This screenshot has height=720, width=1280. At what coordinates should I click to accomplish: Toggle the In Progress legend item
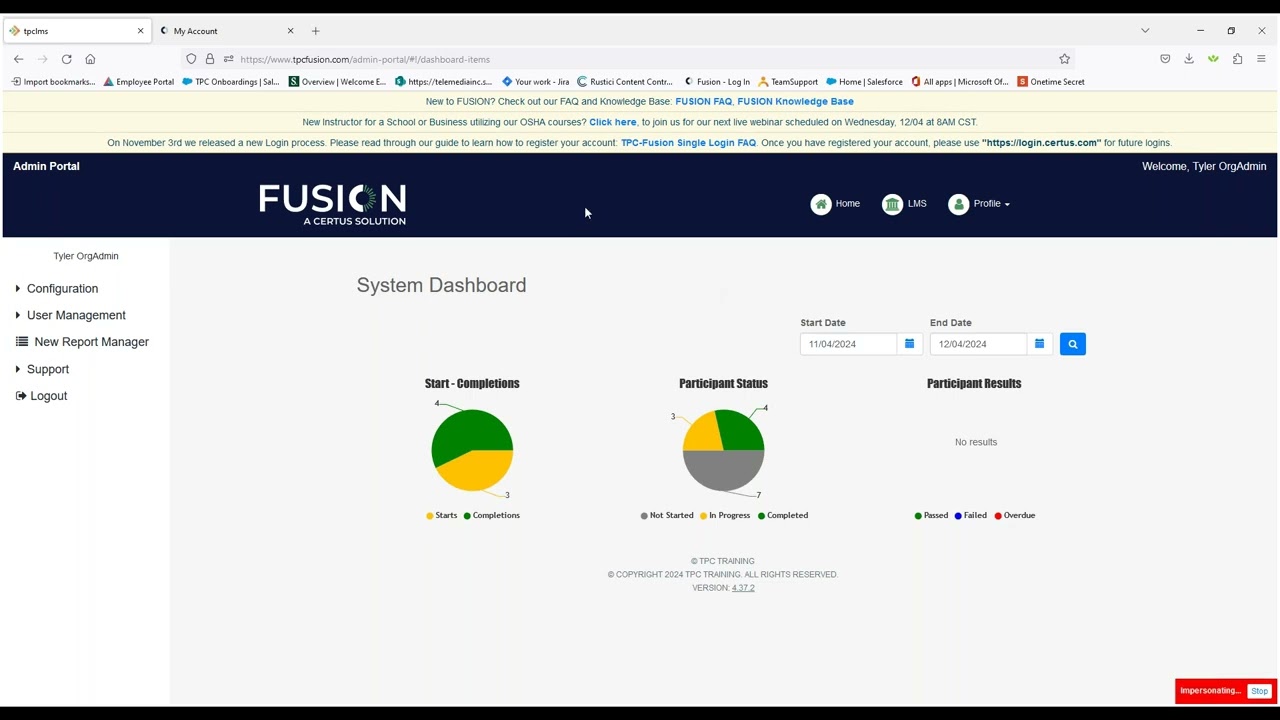[725, 516]
